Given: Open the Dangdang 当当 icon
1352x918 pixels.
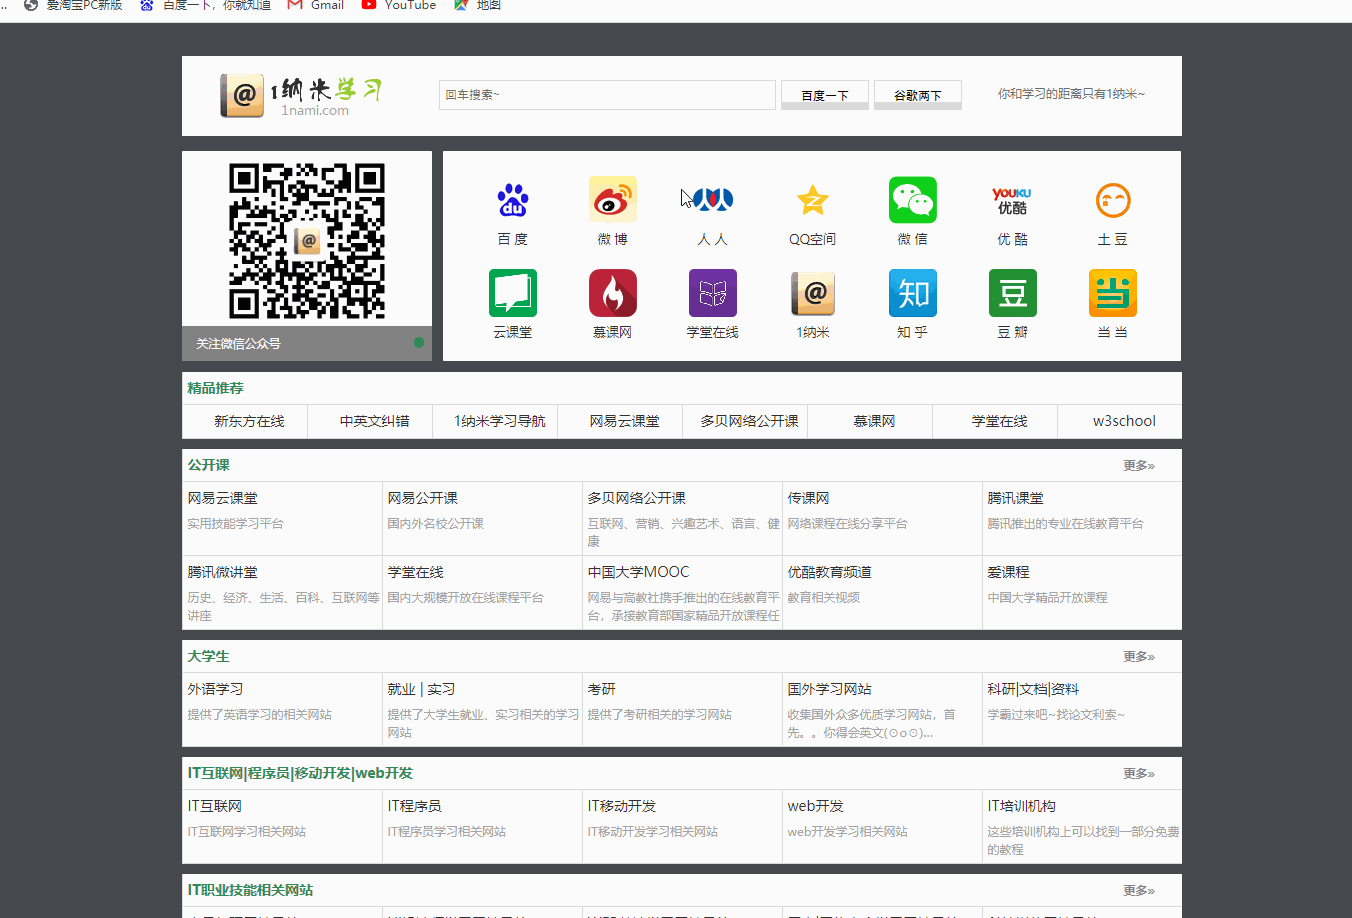Looking at the screenshot, I should (x=1112, y=294).
